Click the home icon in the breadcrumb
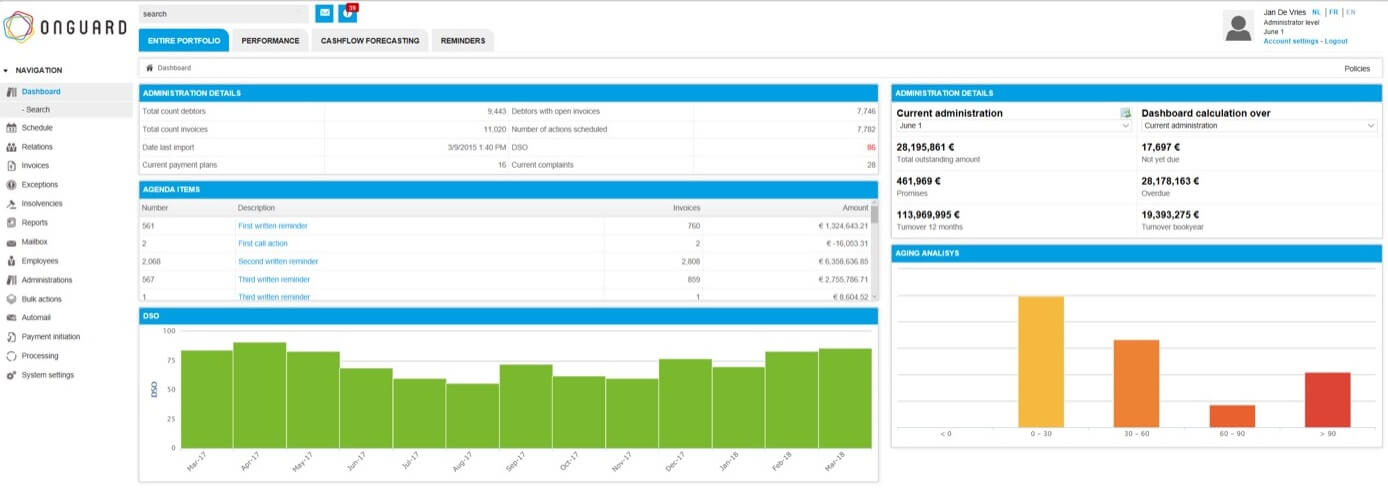Screen dimensions: 1388x492 (x=150, y=68)
